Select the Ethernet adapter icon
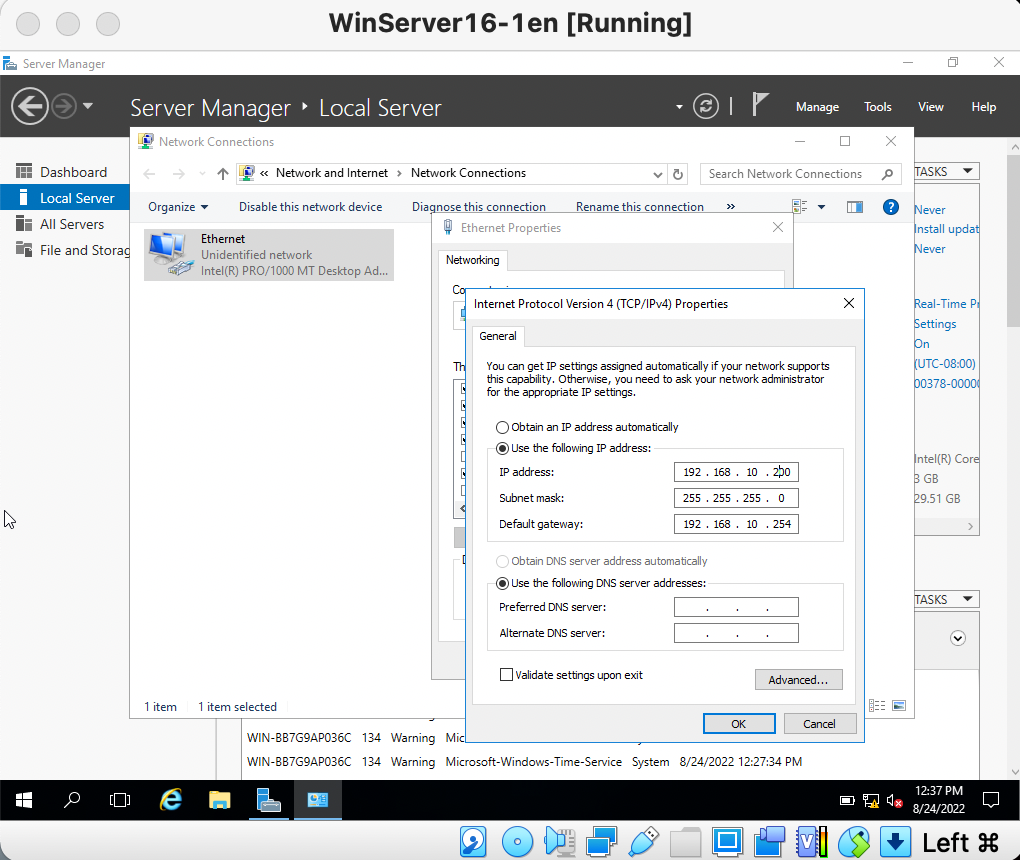This screenshot has width=1020, height=860. (x=170, y=254)
